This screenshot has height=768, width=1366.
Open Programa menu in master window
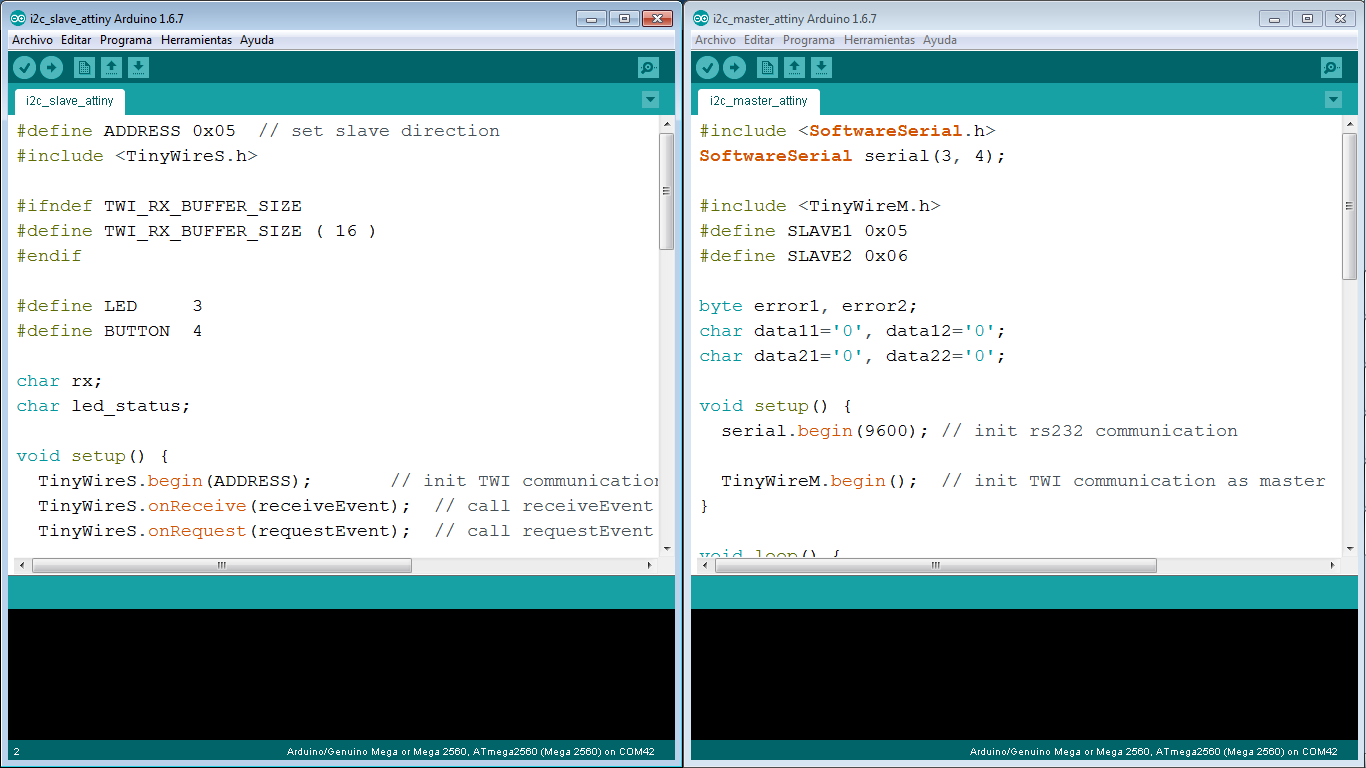click(809, 40)
